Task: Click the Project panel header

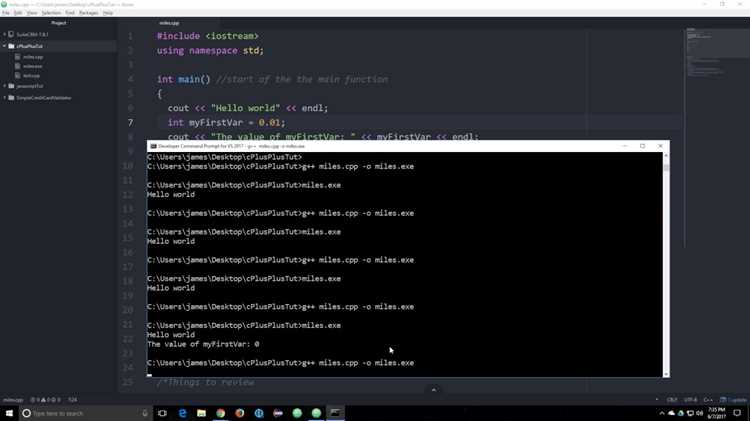Action: tap(58, 23)
